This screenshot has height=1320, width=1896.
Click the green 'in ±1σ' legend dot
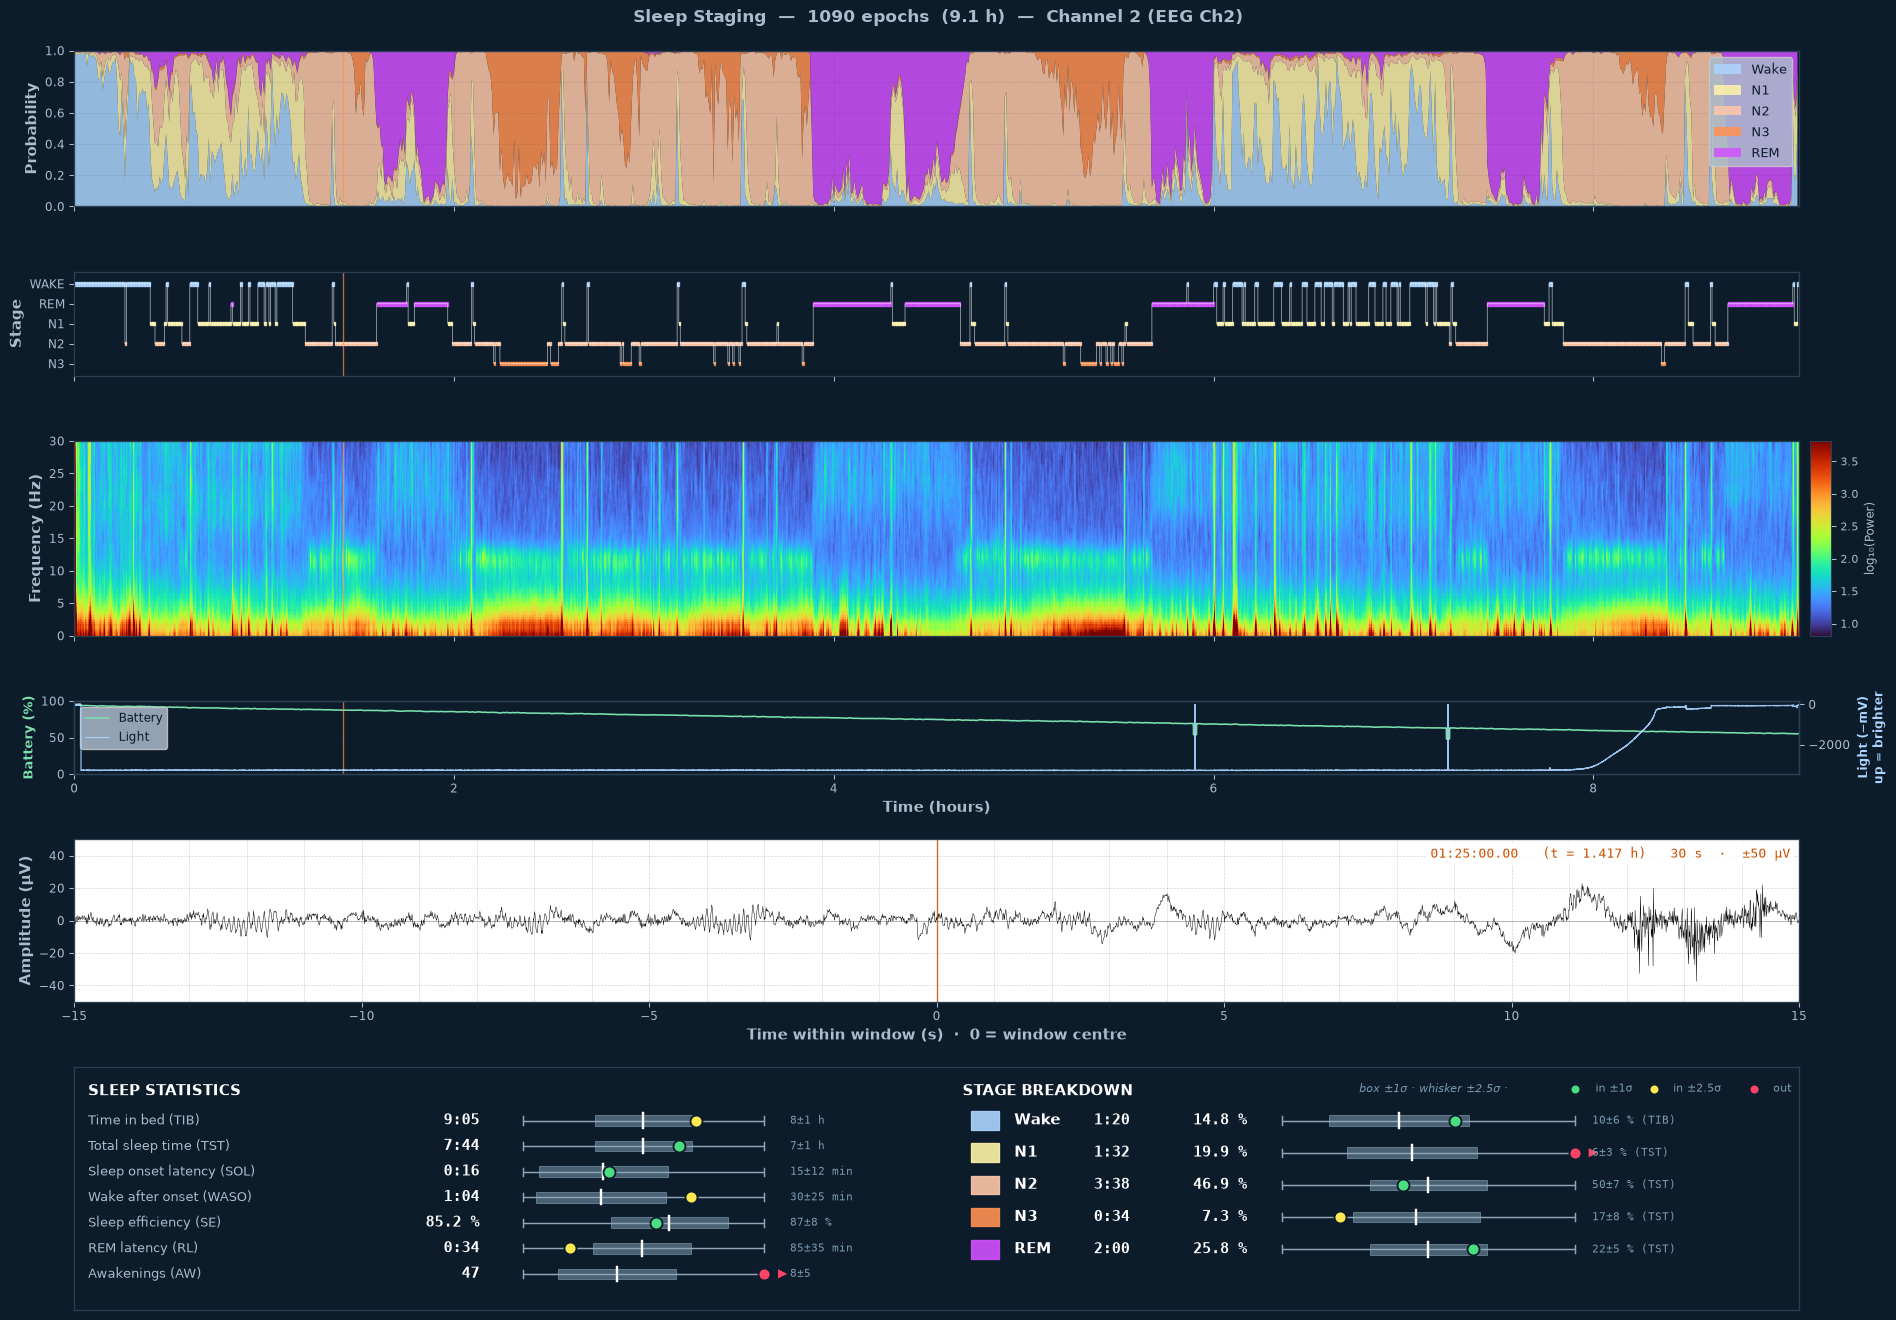click(x=1575, y=1089)
